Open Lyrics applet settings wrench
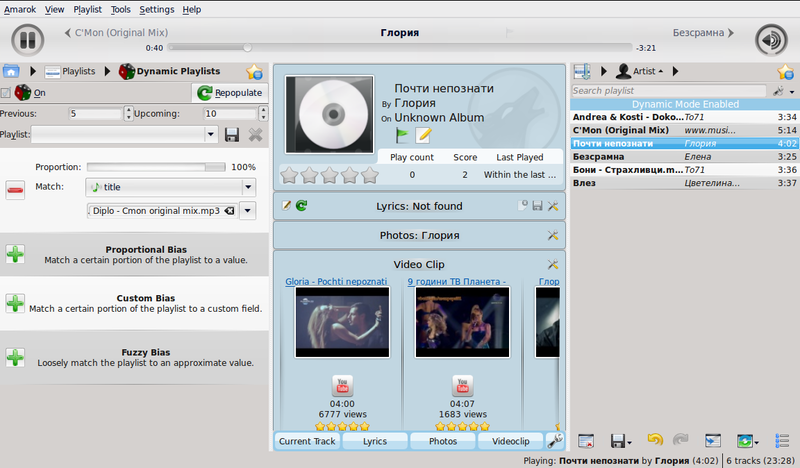 tap(553, 206)
